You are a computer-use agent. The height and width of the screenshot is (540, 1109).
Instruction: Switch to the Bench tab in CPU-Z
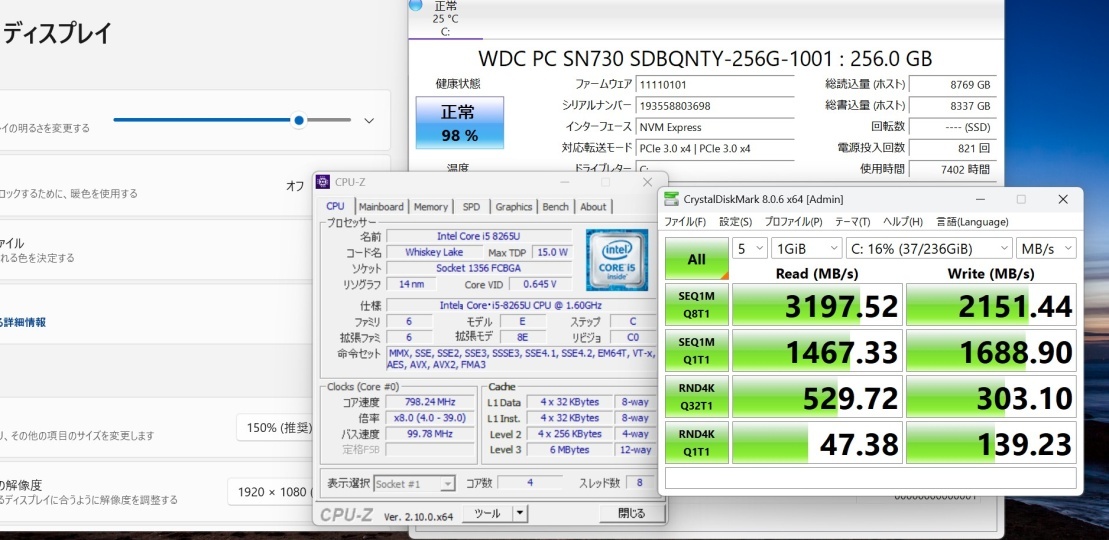pos(556,207)
